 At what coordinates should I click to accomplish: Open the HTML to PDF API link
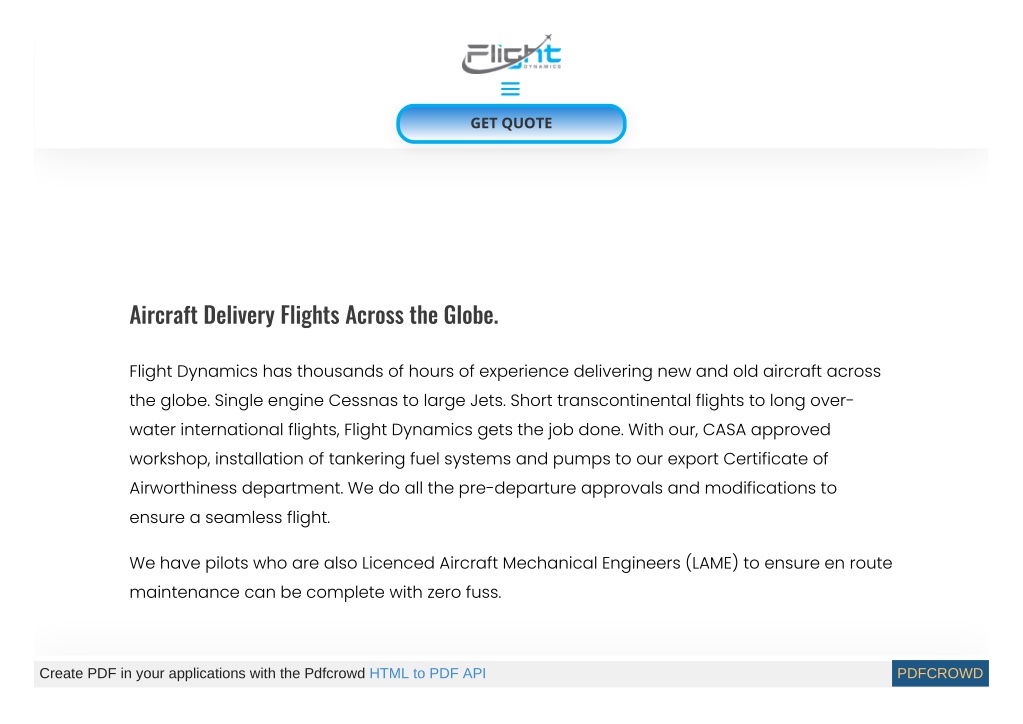tap(427, 673)
